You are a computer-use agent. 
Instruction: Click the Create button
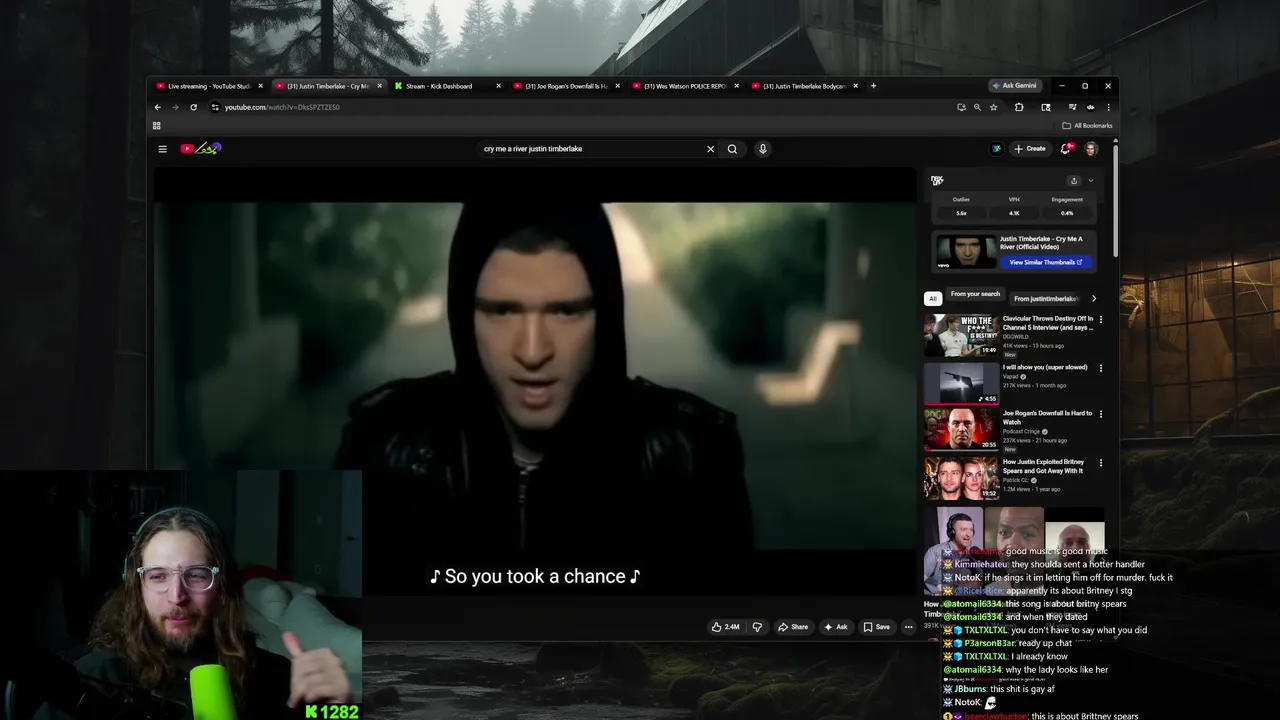point(1029,149)
